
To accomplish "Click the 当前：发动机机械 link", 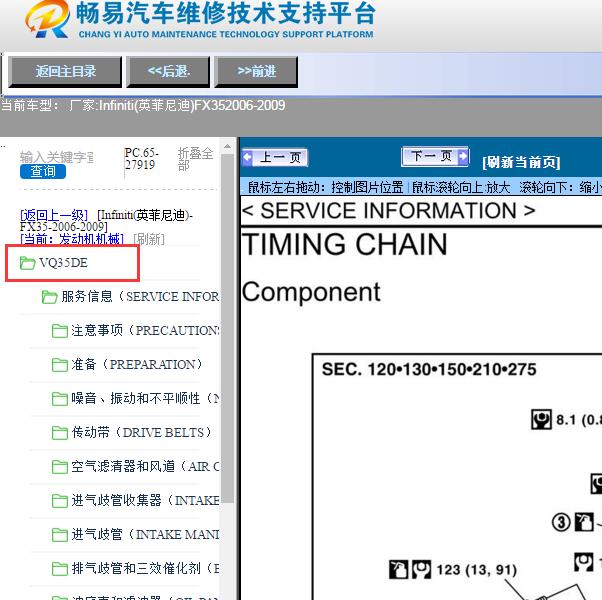I will (72, 239).
